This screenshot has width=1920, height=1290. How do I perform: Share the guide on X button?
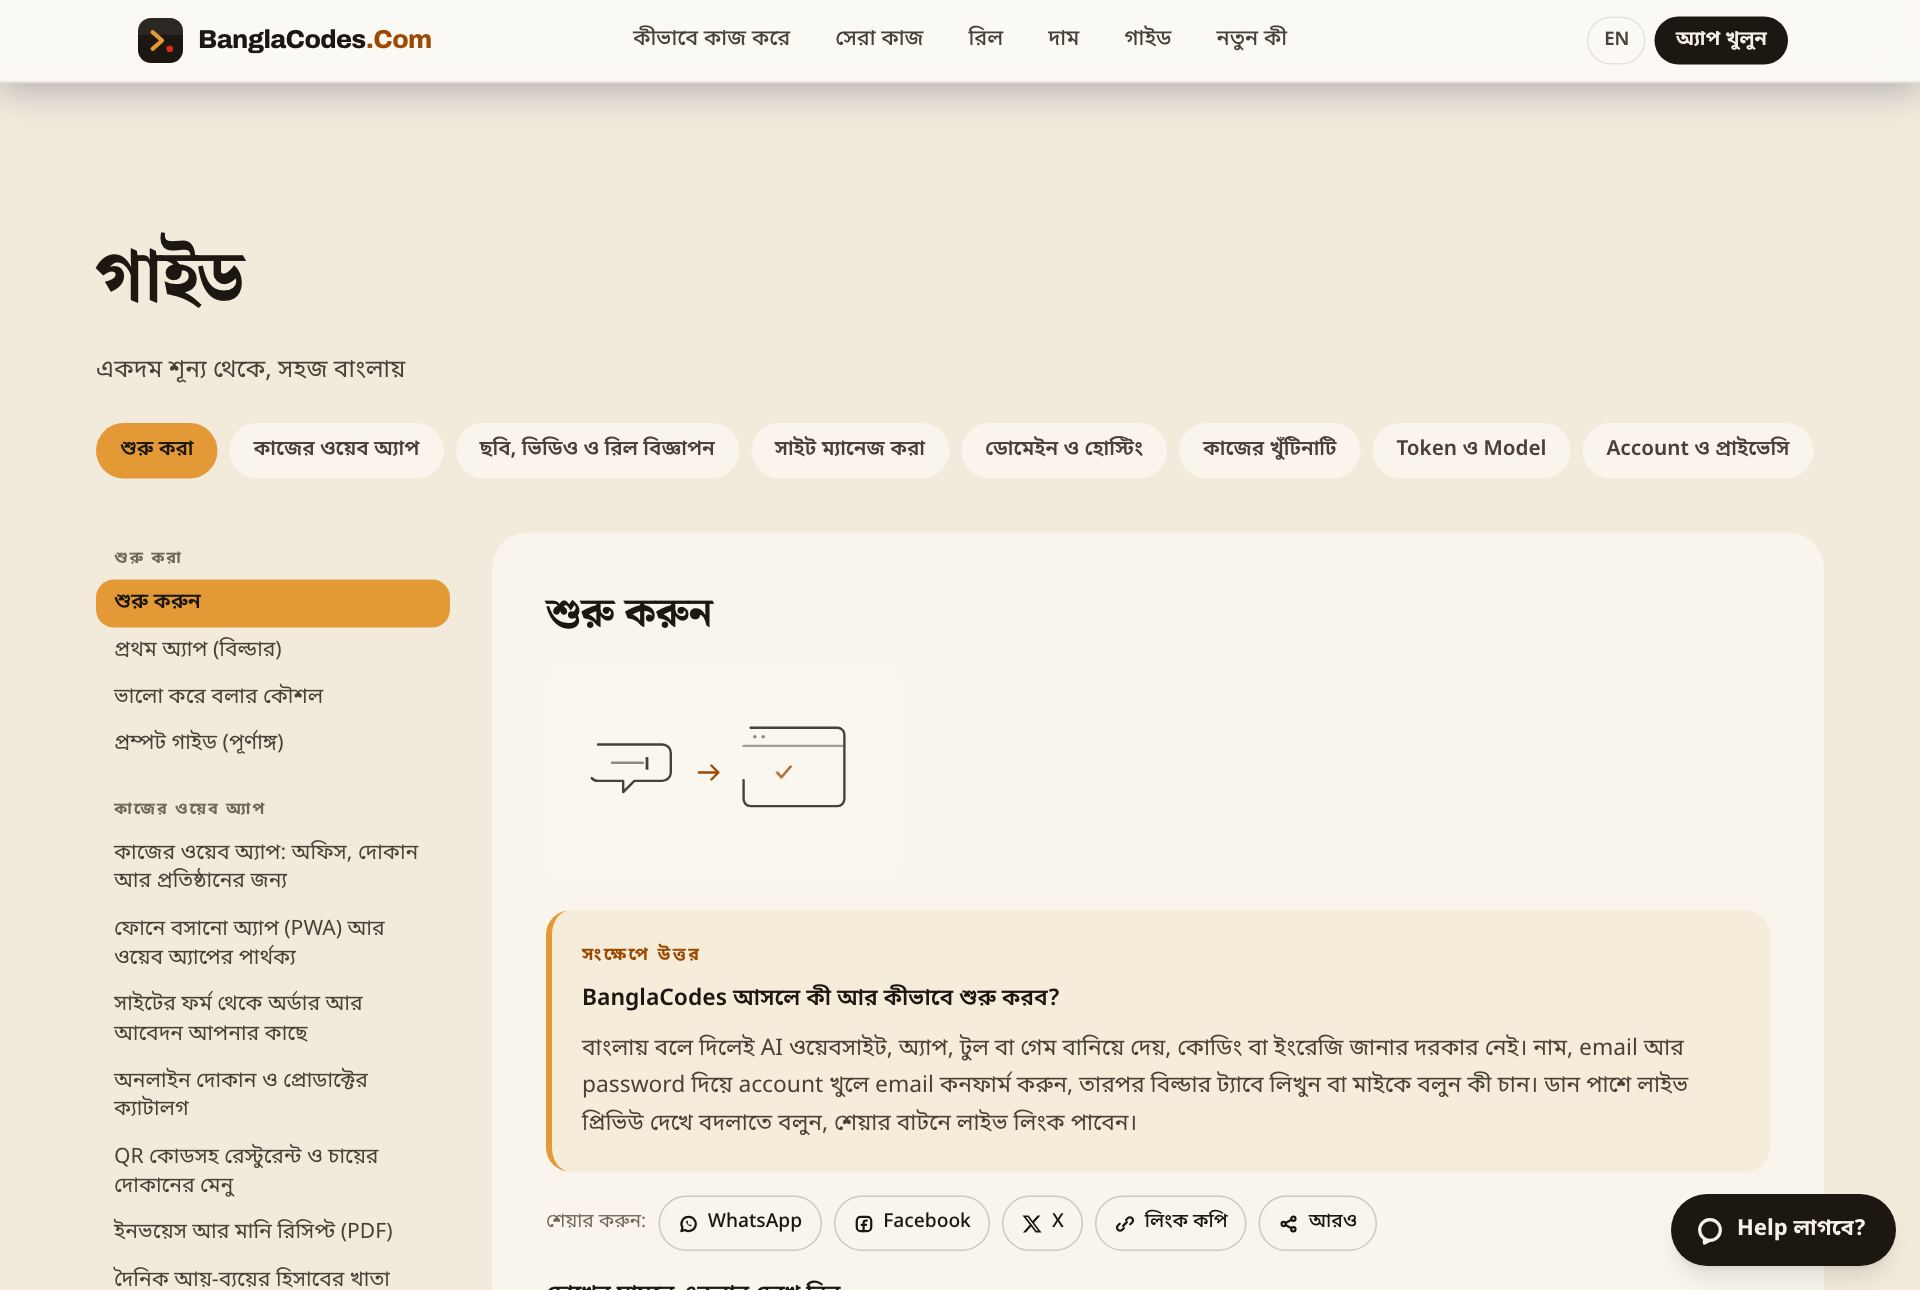[x=1042, y=1223]
